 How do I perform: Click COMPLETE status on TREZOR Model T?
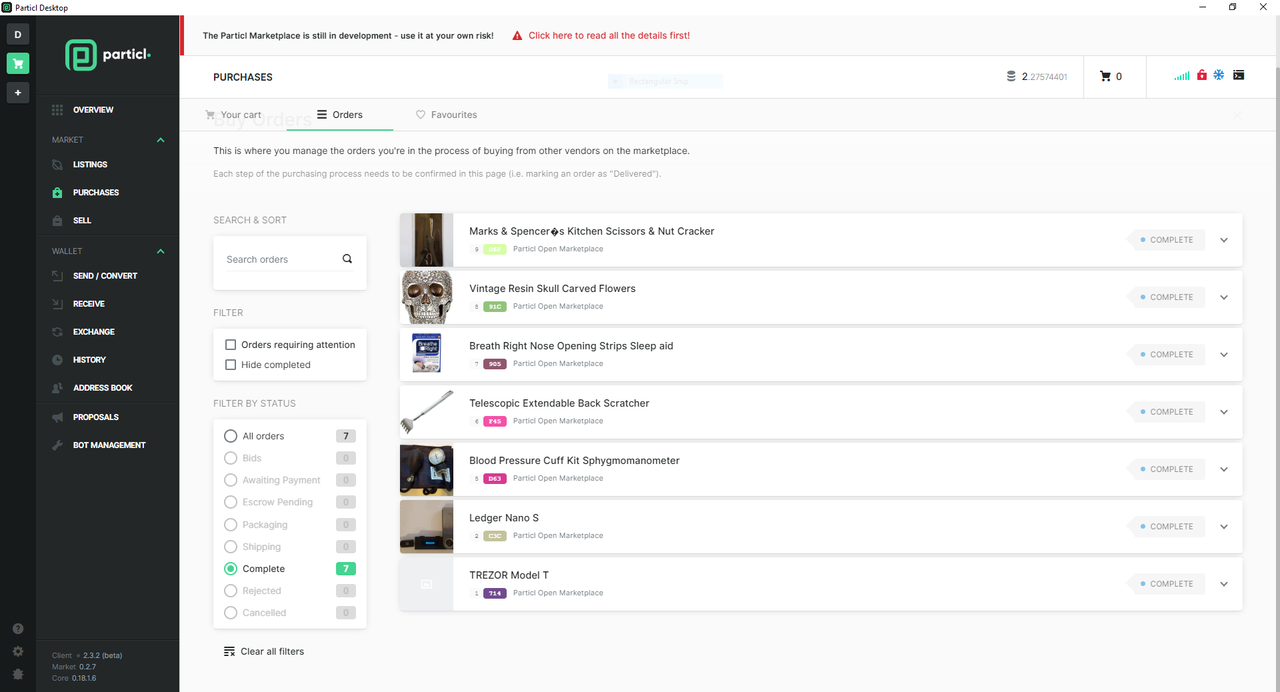(x=1166, y=584)
